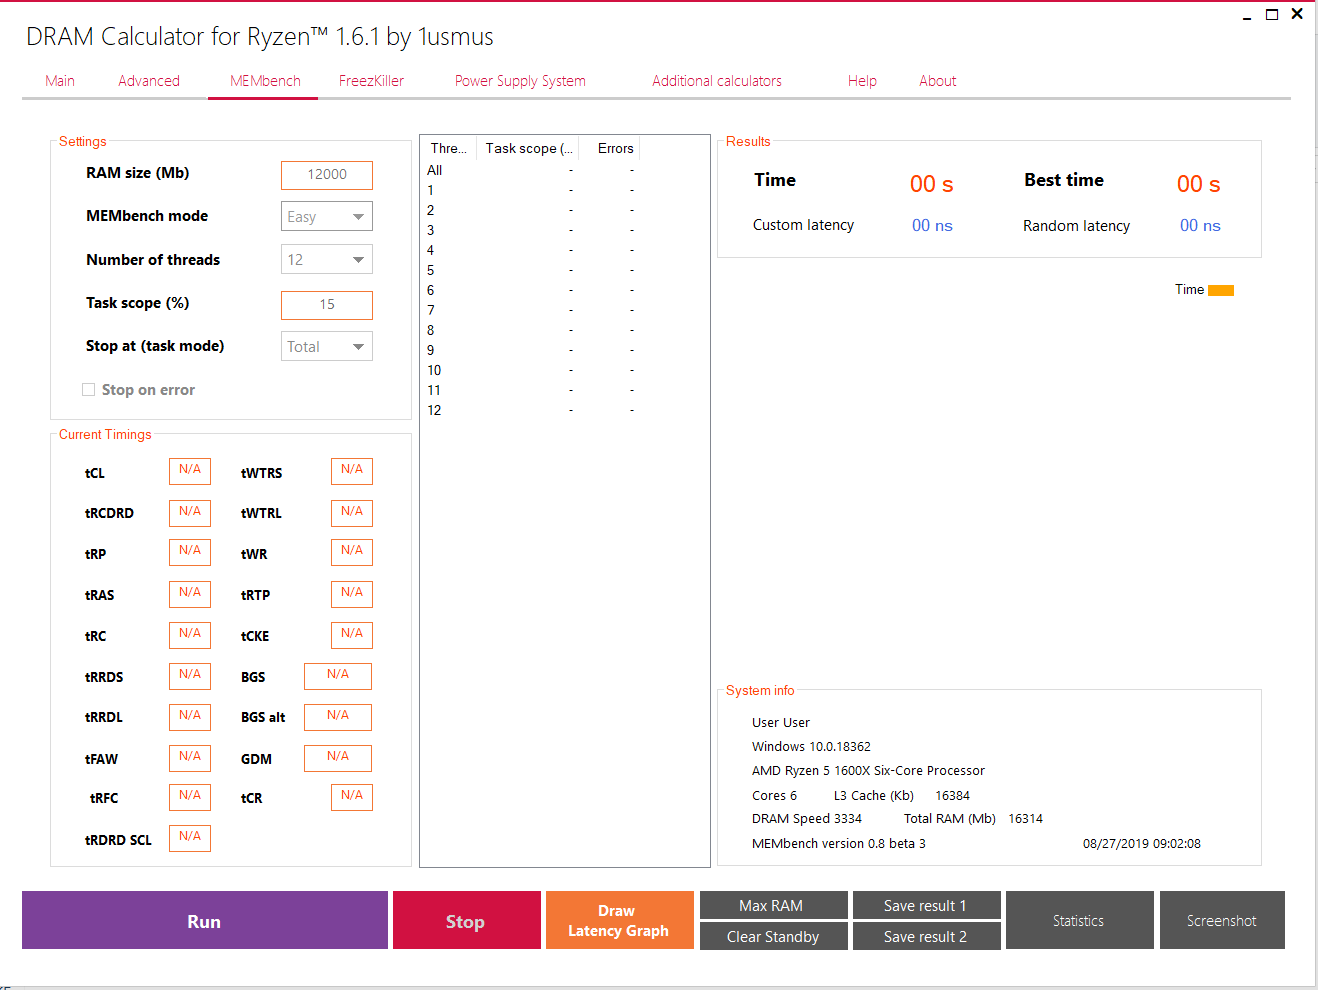The height and width of the screenshot is (990, 1318).
Task: Click Save result 1 button
Action: [927, 905]
